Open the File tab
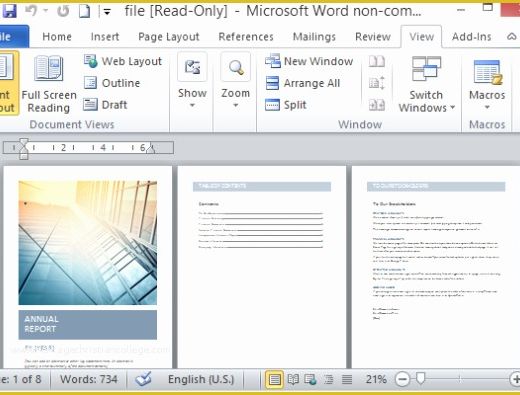 click(13, 36)
